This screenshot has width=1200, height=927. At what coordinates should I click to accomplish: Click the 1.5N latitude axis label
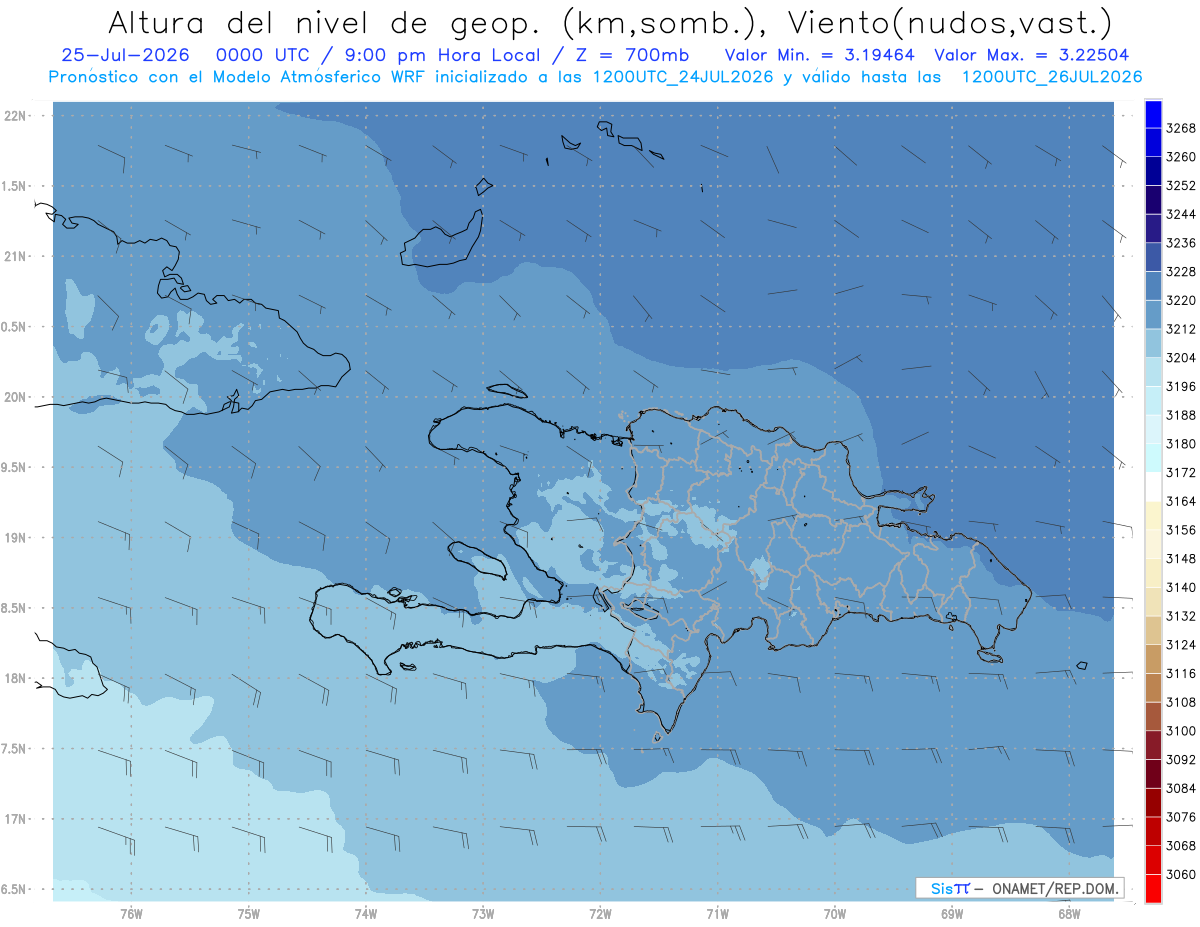coord(15,186)
